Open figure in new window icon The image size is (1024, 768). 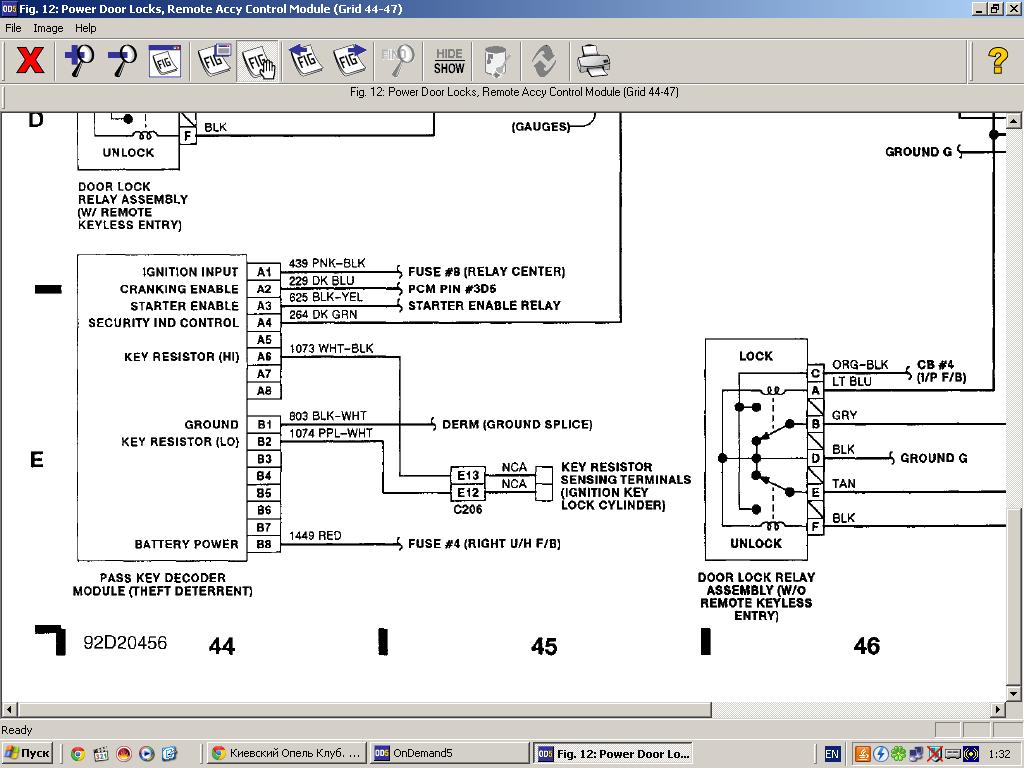pos(215,61)
